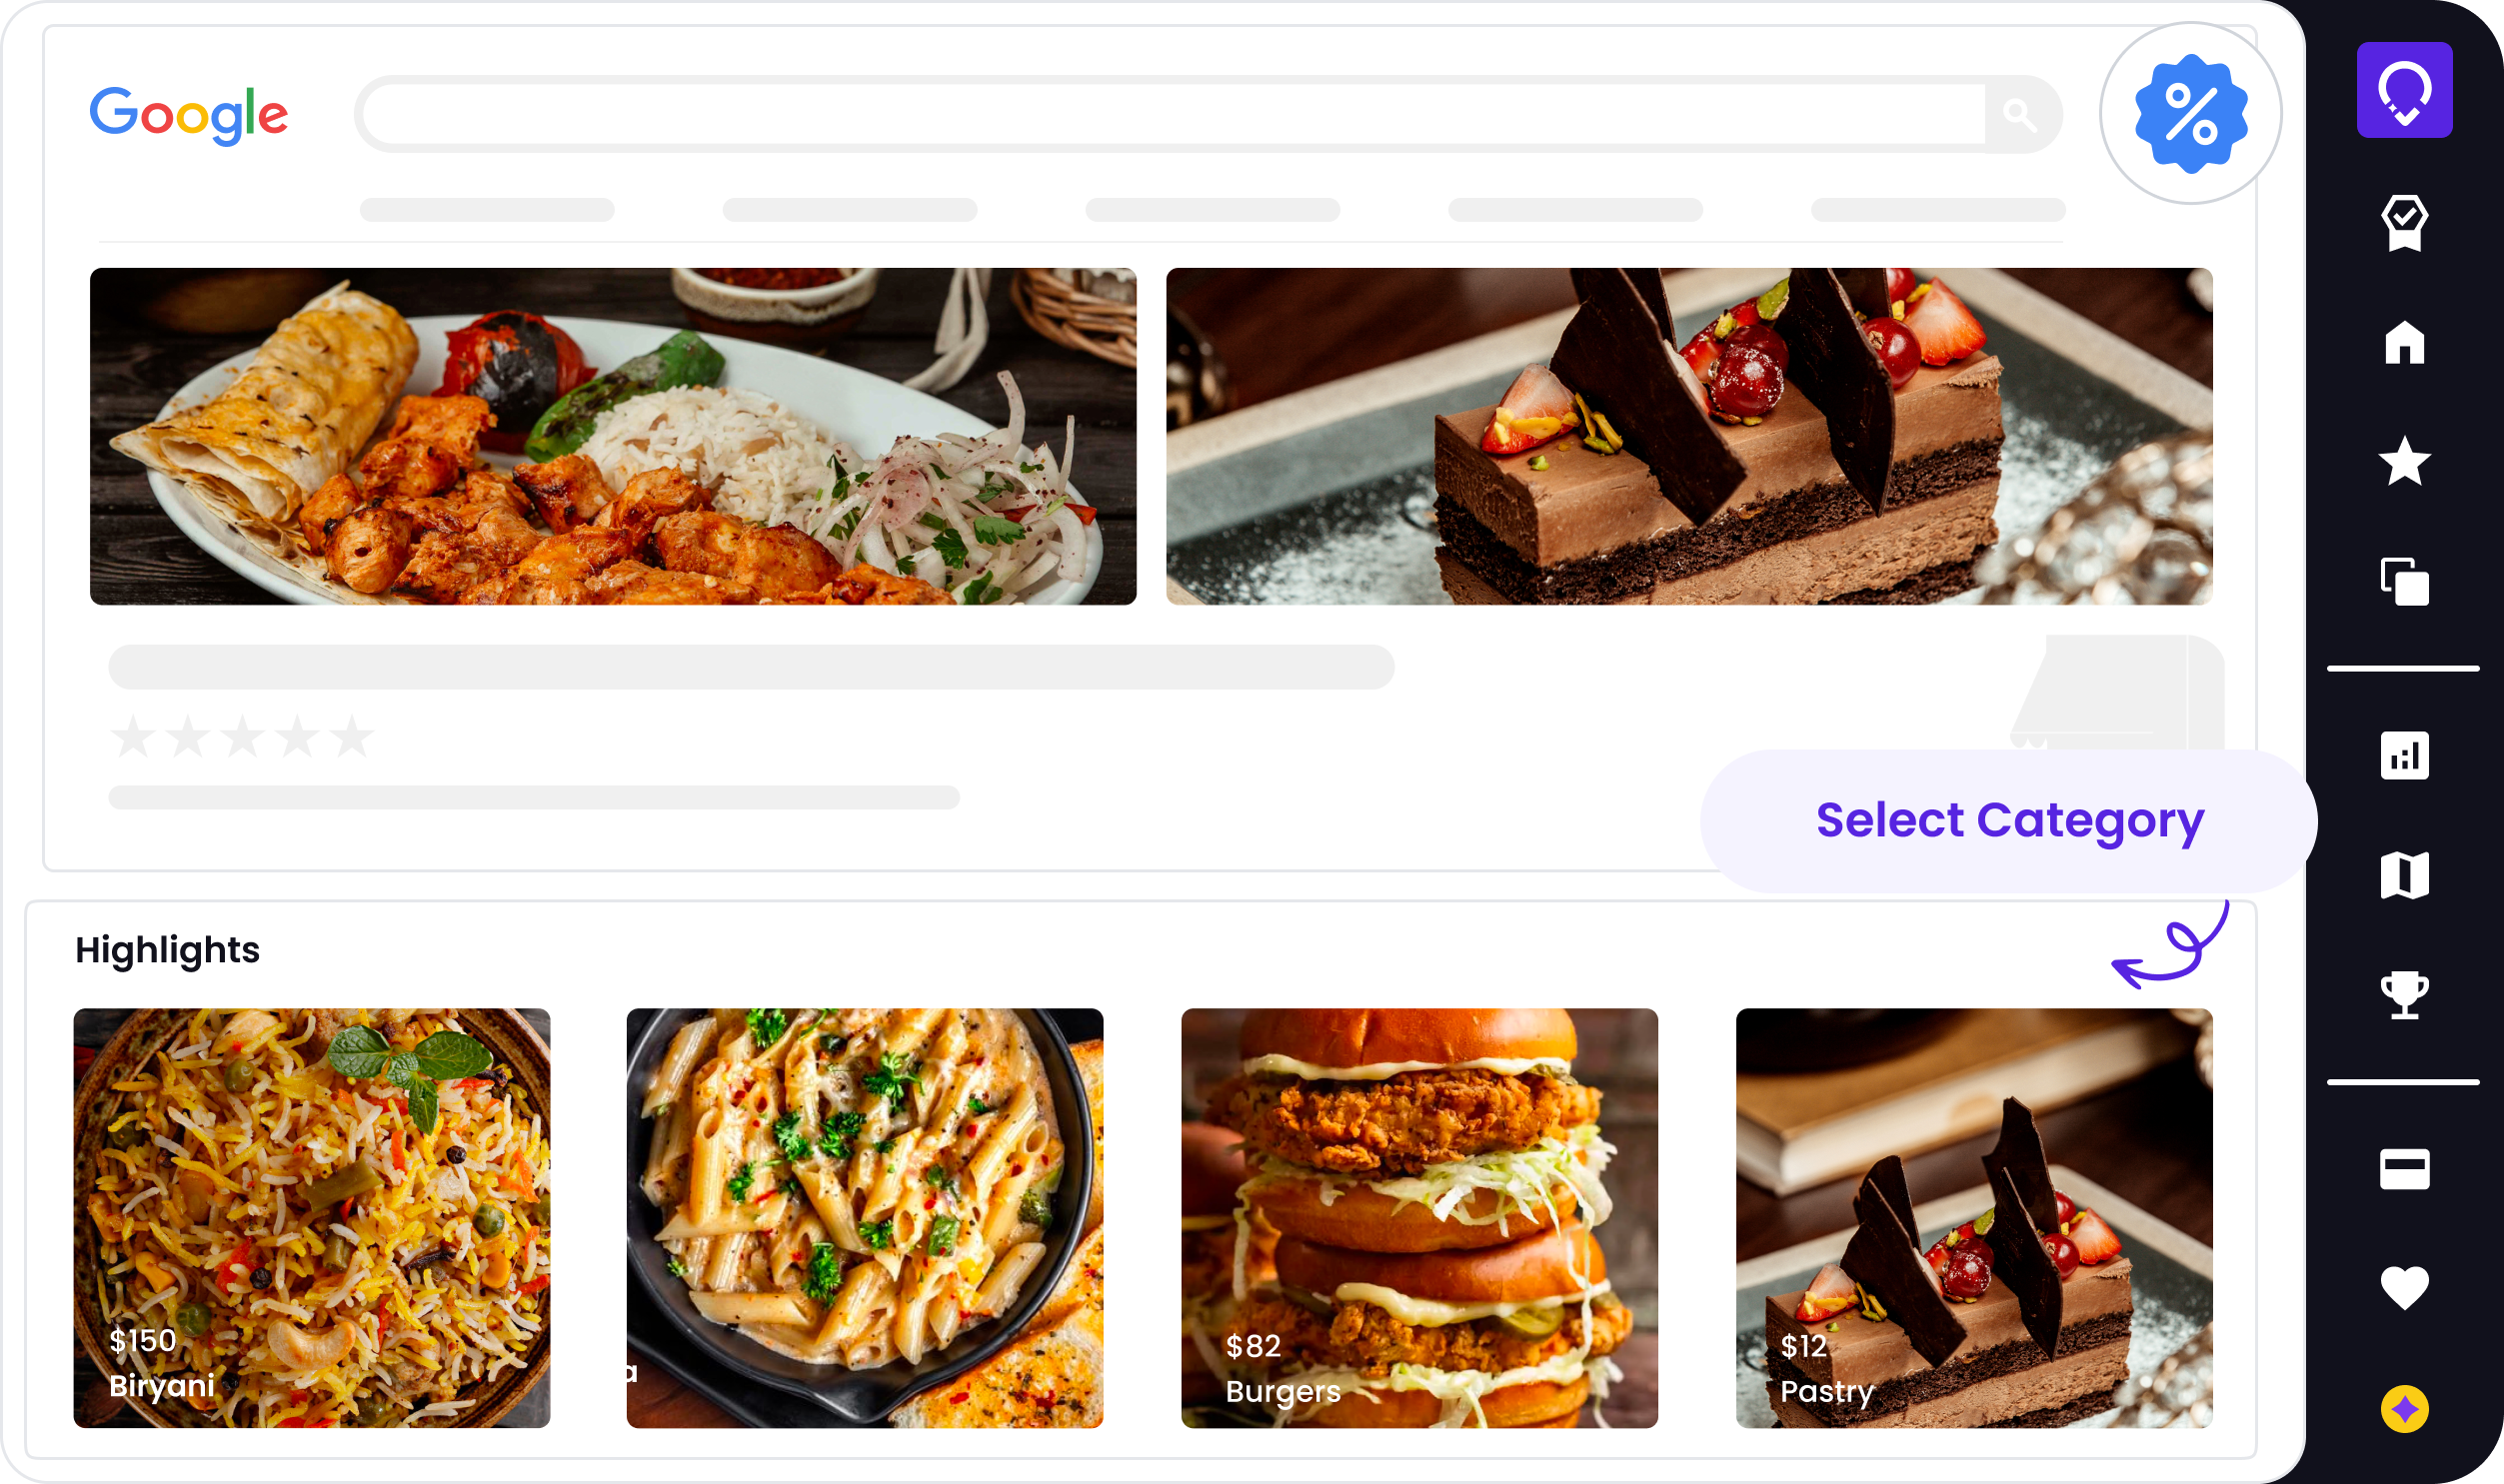The height and width of the screenshot is (1484, 2504).
Task: Open the star favorites sidebar icon
Action: [2404, 461]
